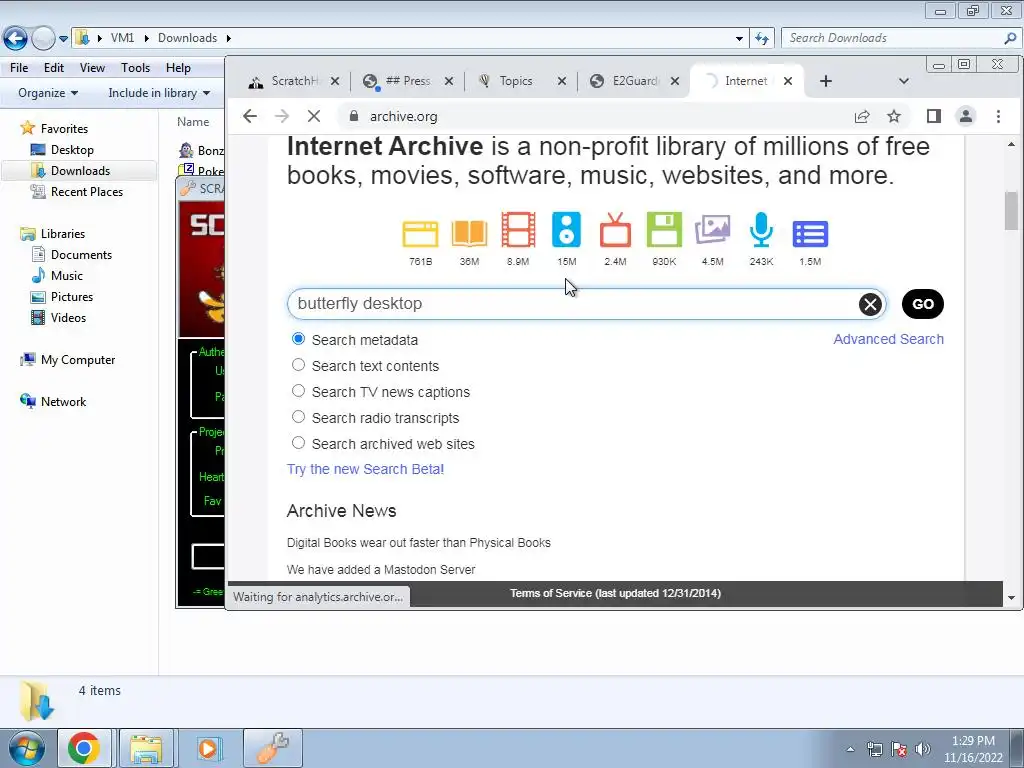Open Chrome from the taskbar
The width and height of the screenshot is (1024, 768).
83,748
